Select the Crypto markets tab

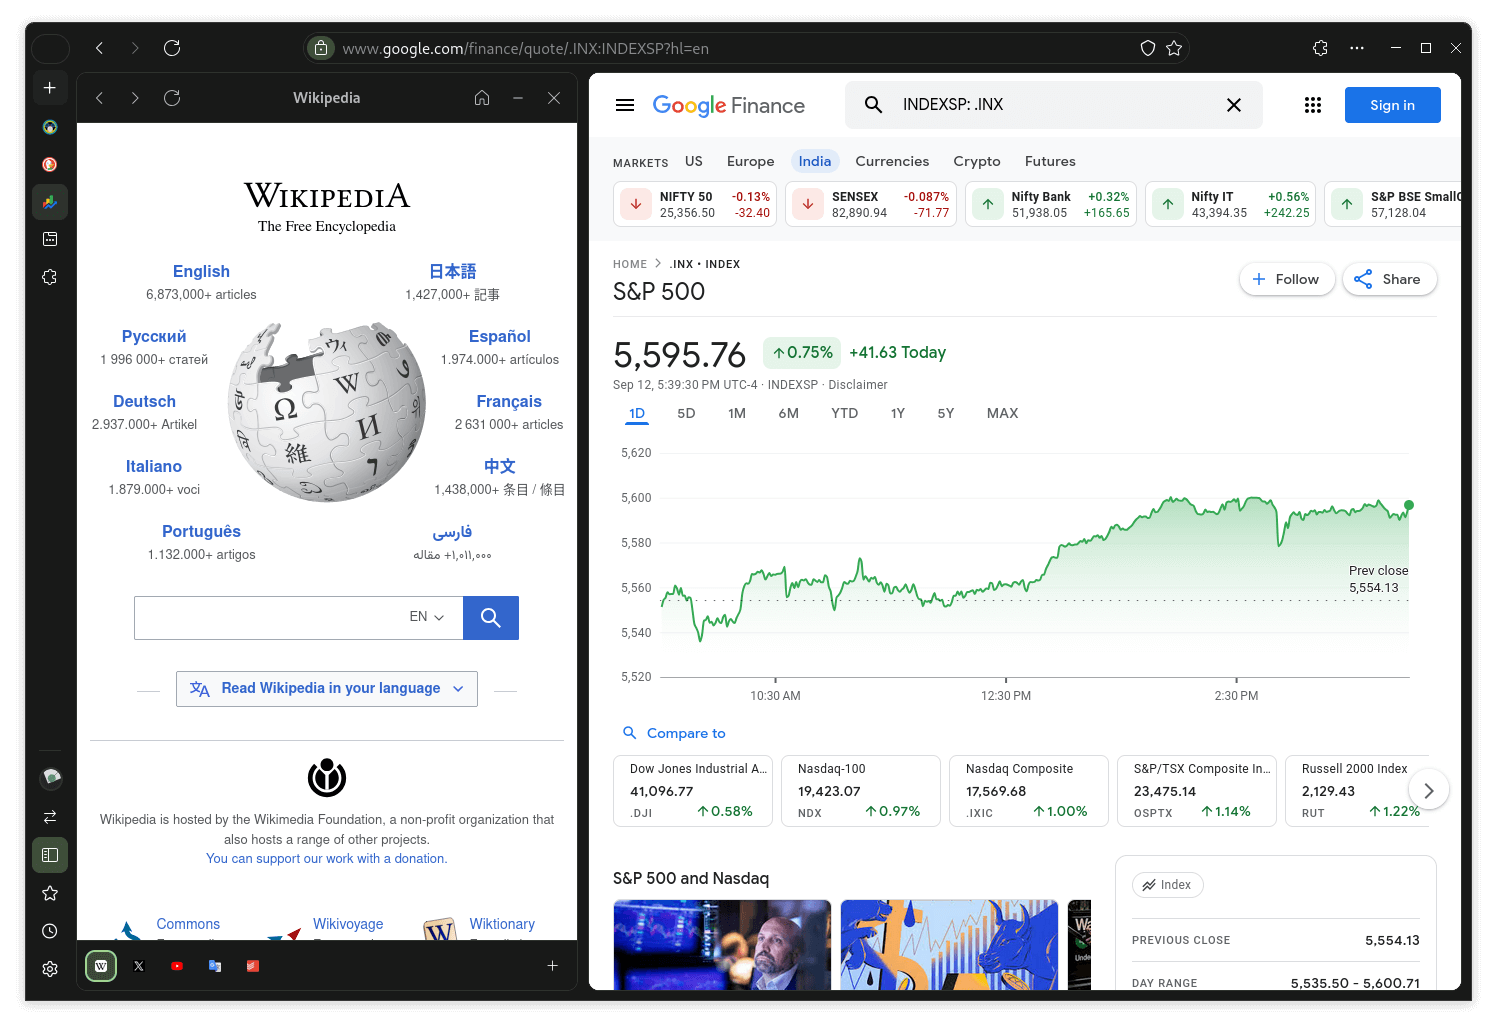(x=977, y=161)
